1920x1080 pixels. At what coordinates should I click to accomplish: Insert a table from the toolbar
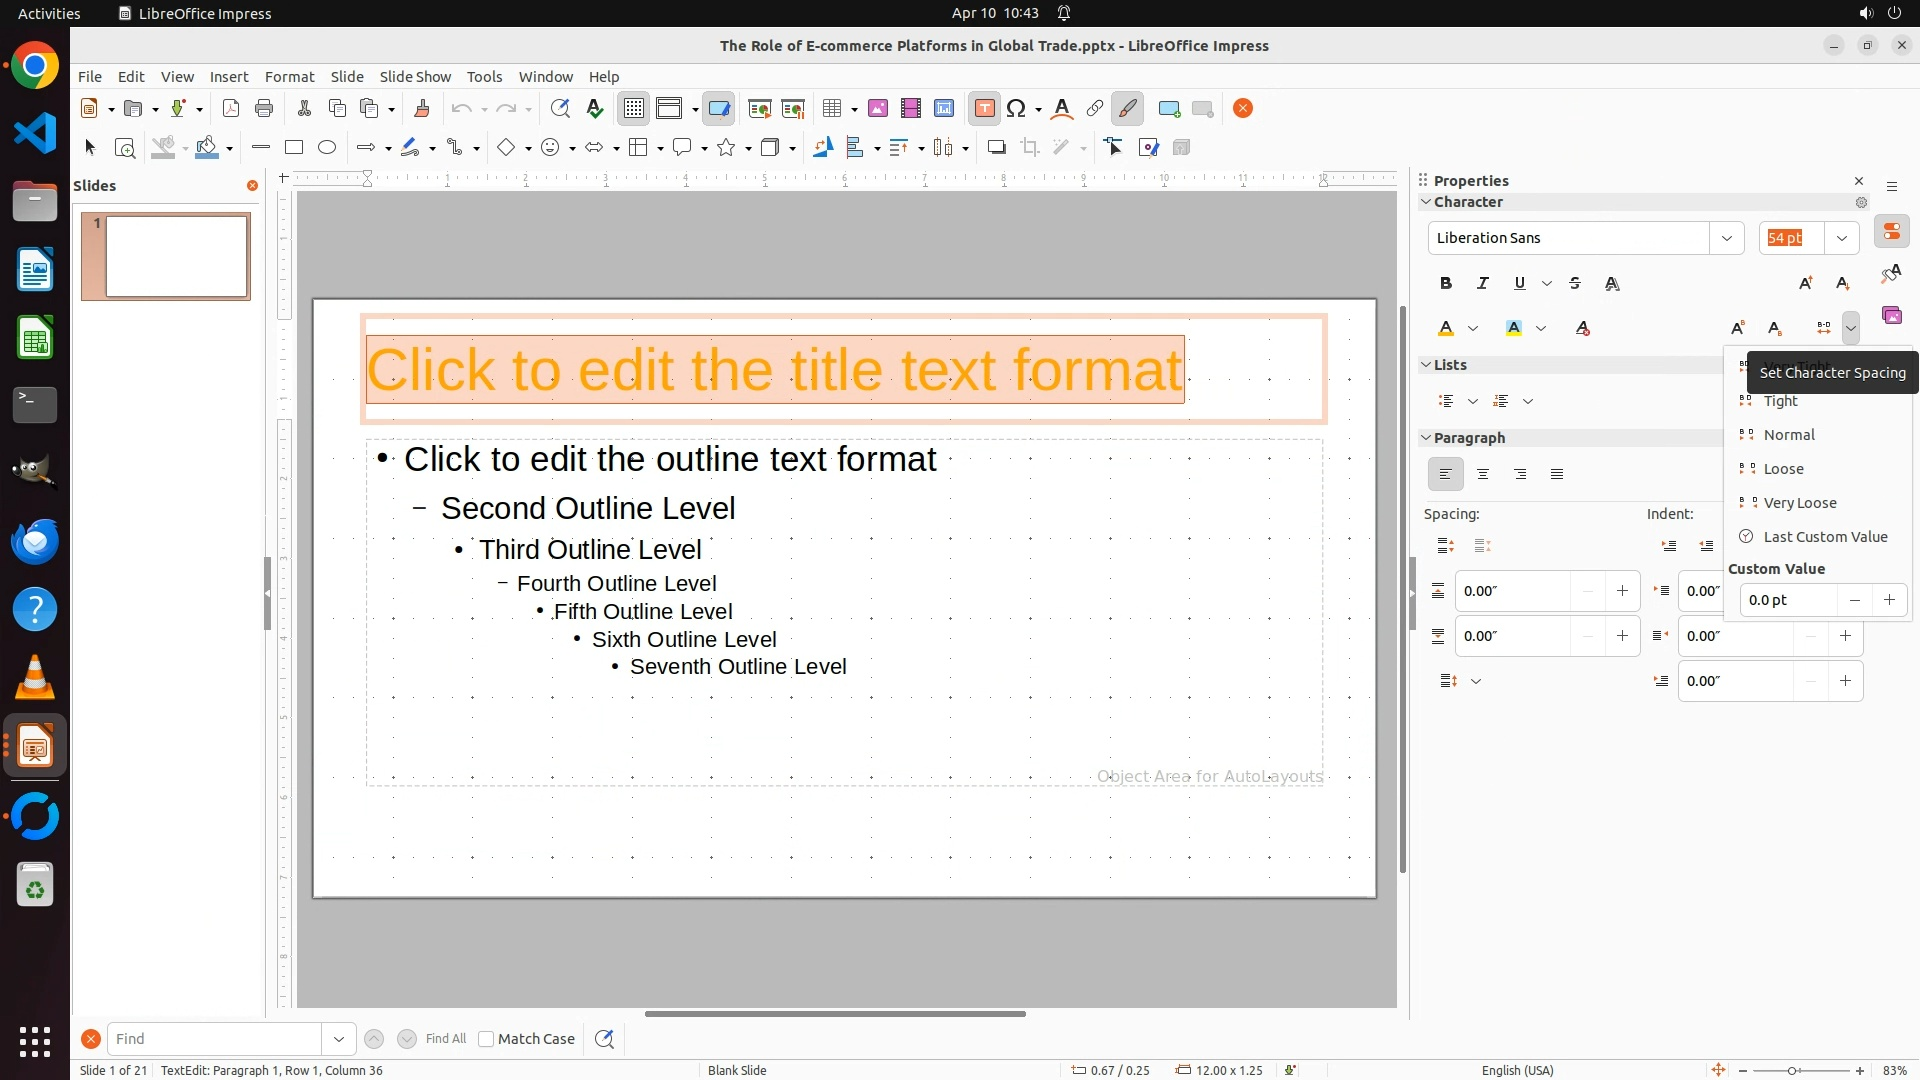(831, 109)
